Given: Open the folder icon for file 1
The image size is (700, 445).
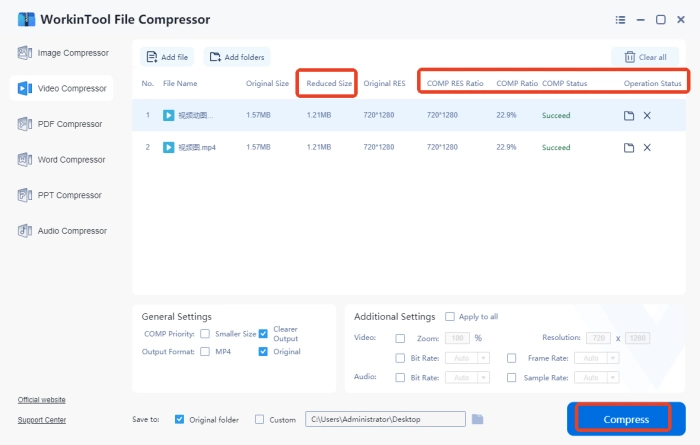Looking at the screenshot, I should (x=629, y=116).
